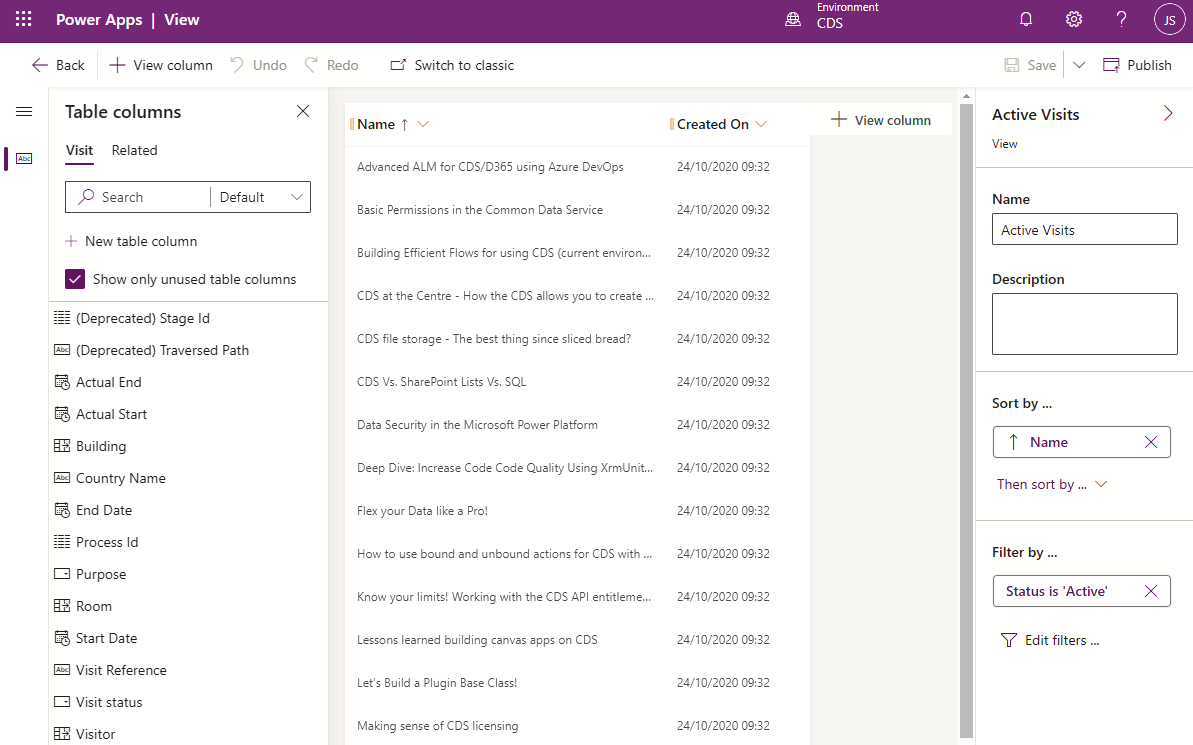Click Redo in the command bar
The image size is (1193, 745).
point(331,65)
